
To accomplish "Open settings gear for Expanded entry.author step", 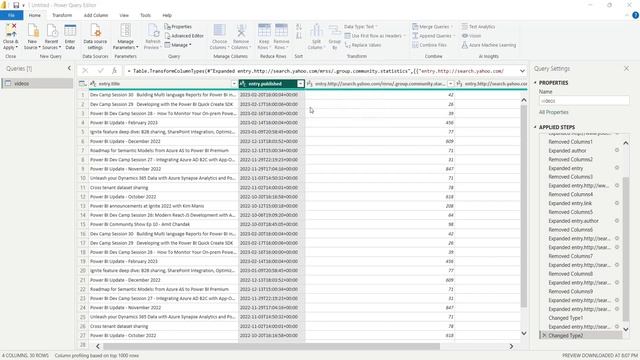I will tap(617, 221).
